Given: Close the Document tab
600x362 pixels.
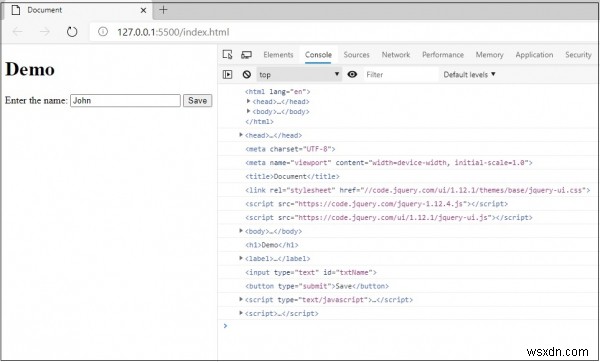Looking at the screenshot, I should (143, 10).
